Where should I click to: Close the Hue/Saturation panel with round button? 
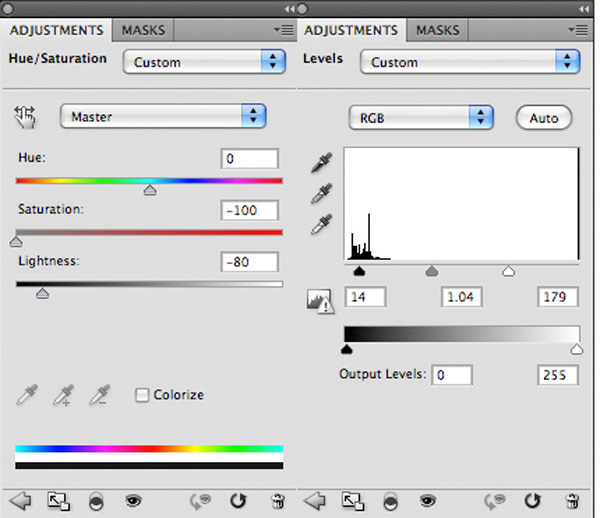(8, 8)
